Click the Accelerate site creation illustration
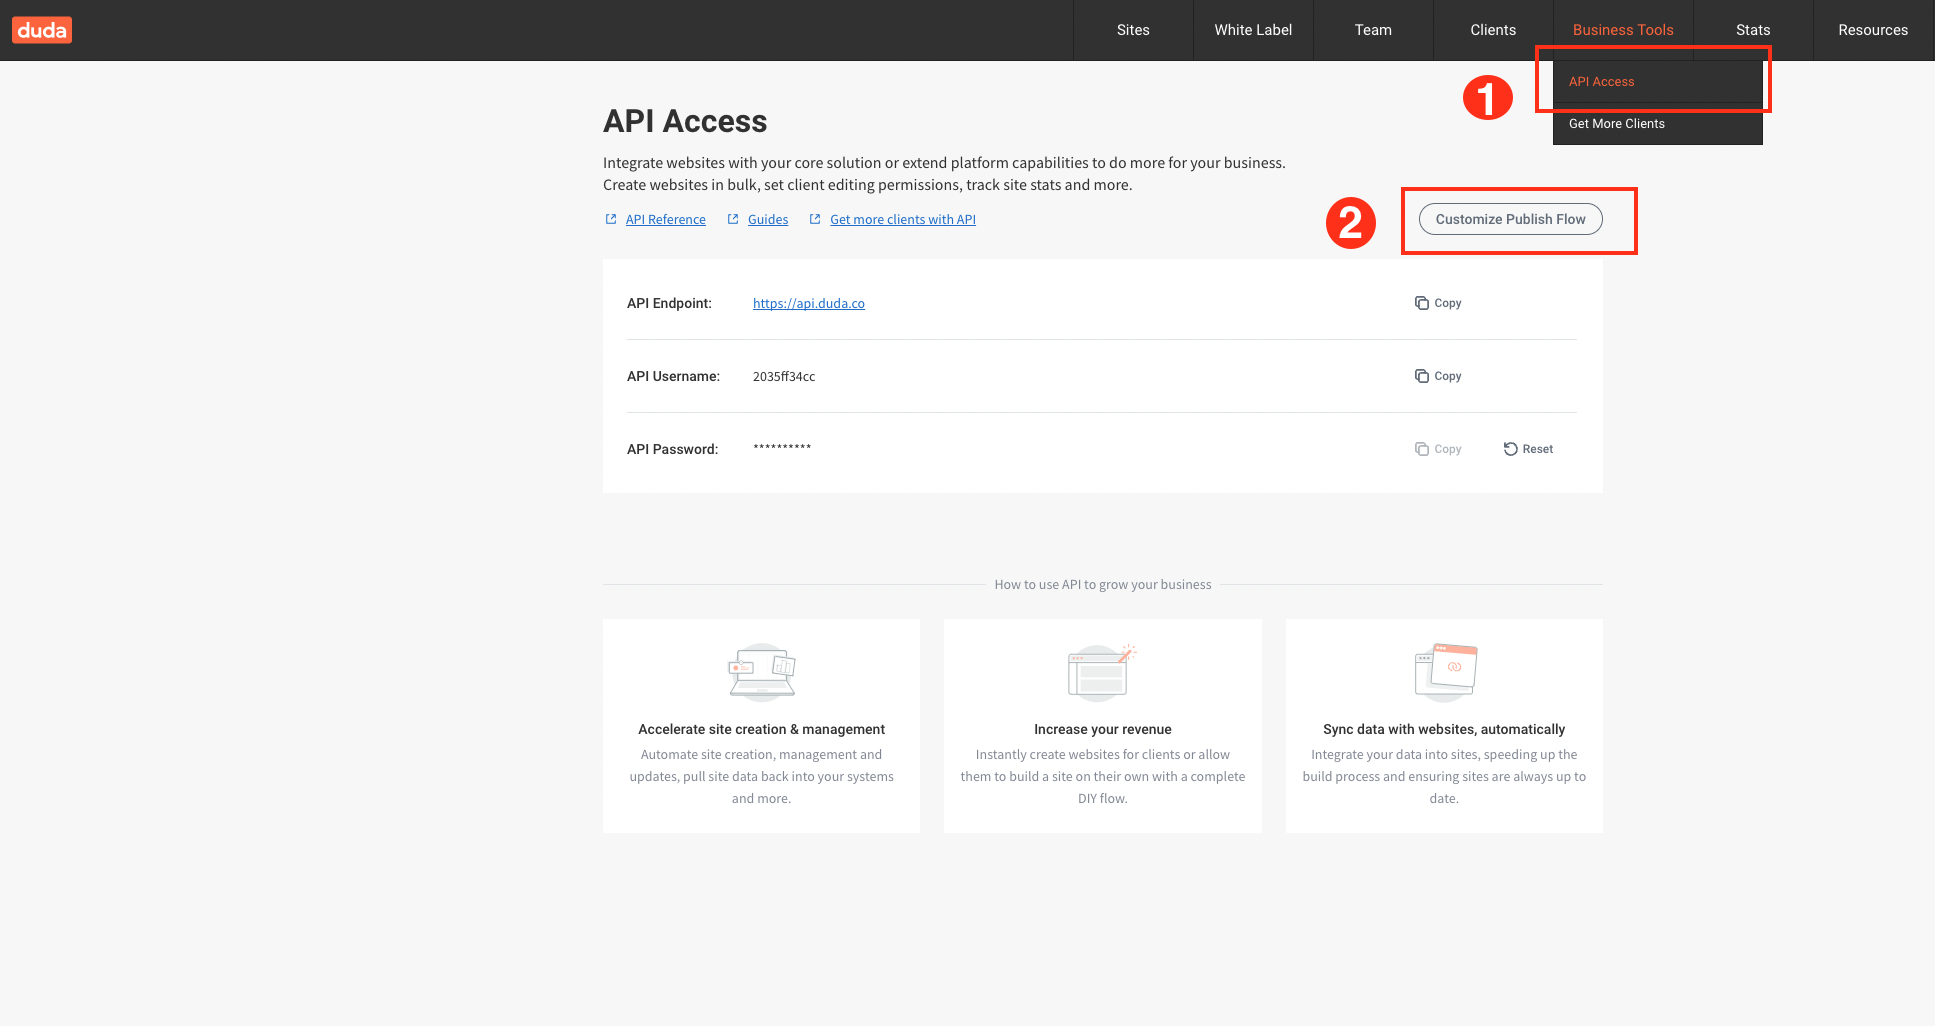 (x=761, y=672)
